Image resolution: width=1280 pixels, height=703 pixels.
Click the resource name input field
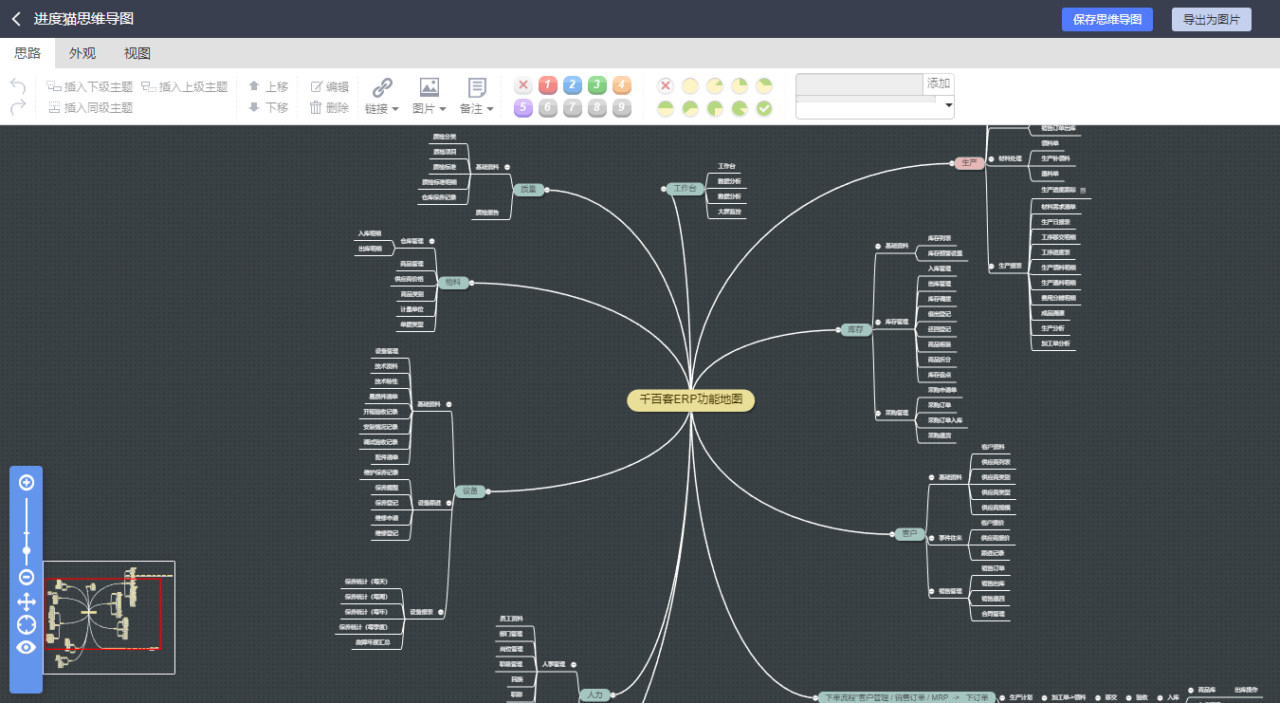click(x=859, y=84)
